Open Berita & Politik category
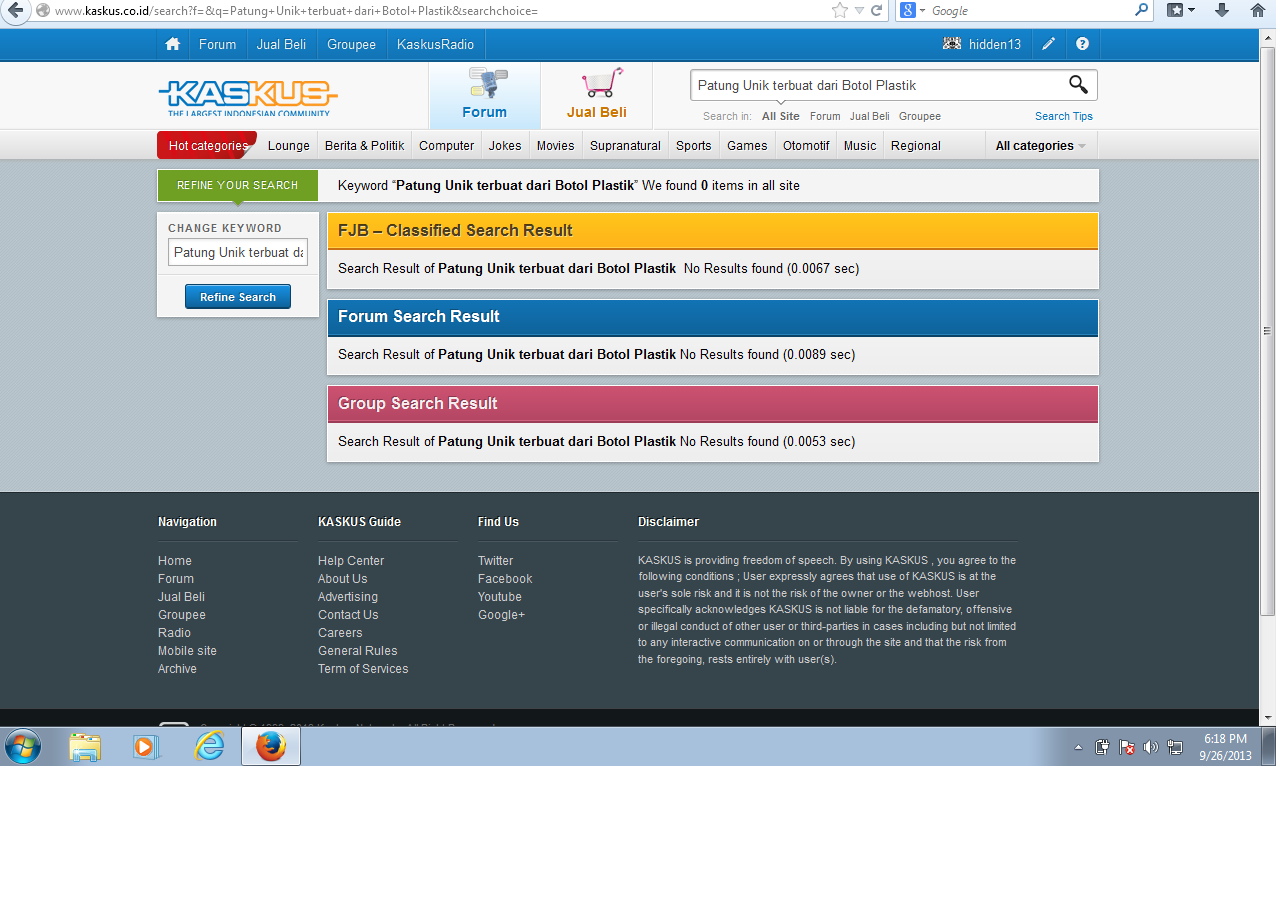 coord(365,145)
